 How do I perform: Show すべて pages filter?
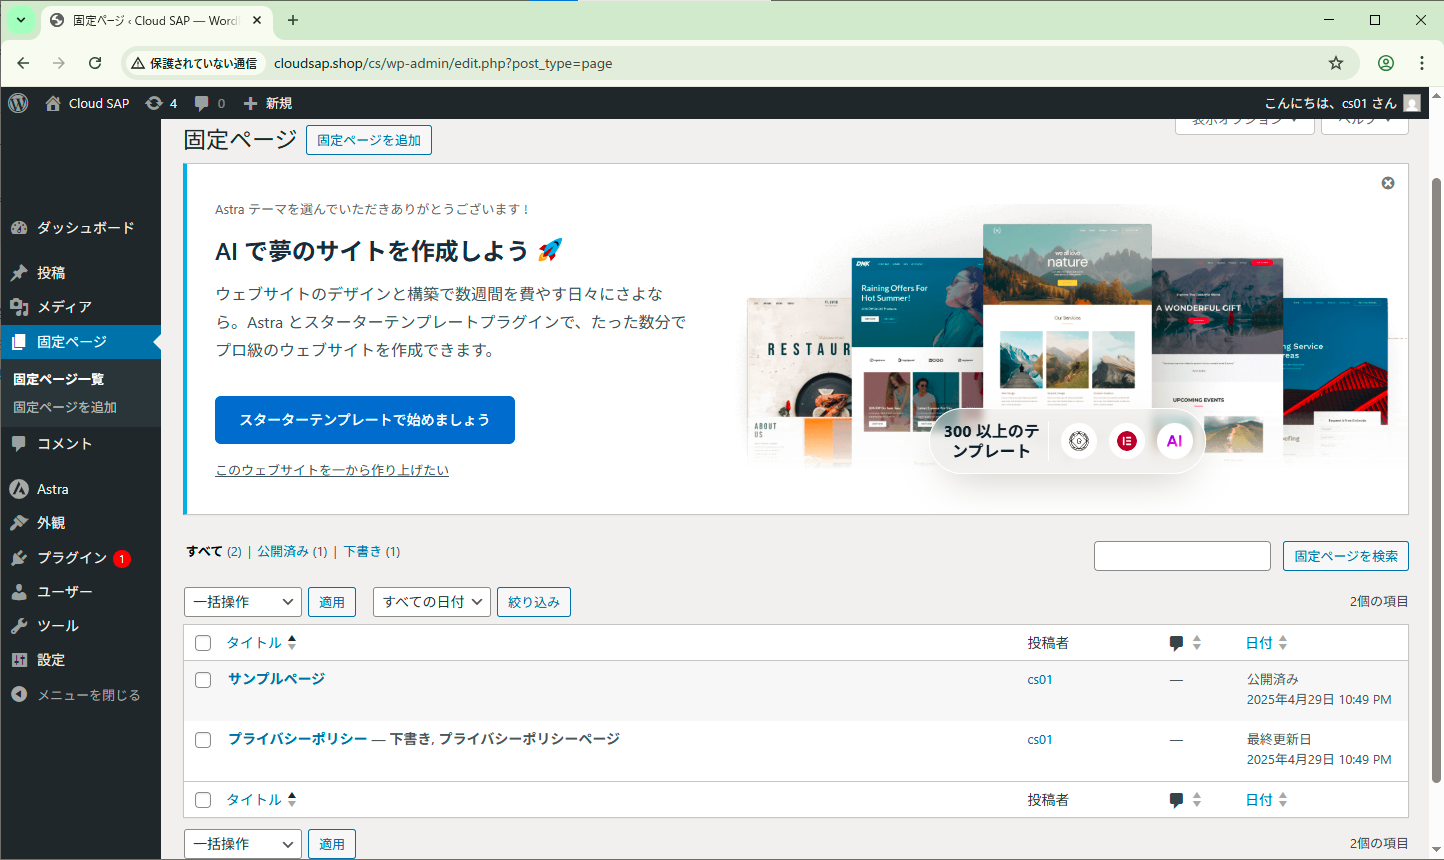204,551
